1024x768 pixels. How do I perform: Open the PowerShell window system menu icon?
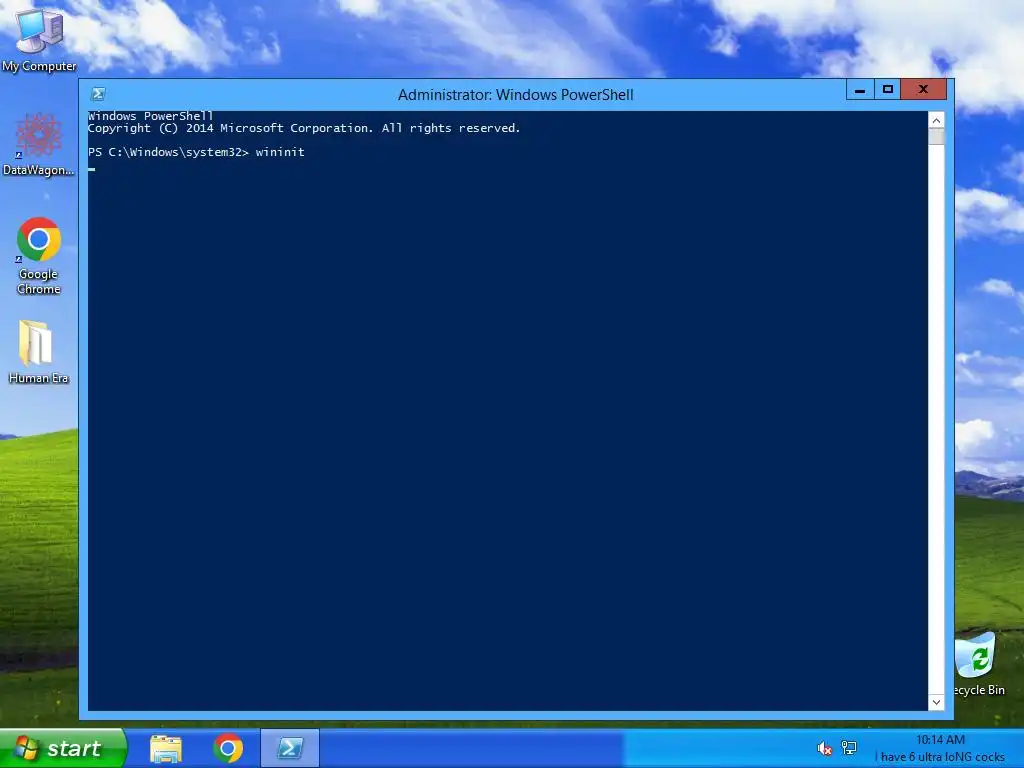98,94
